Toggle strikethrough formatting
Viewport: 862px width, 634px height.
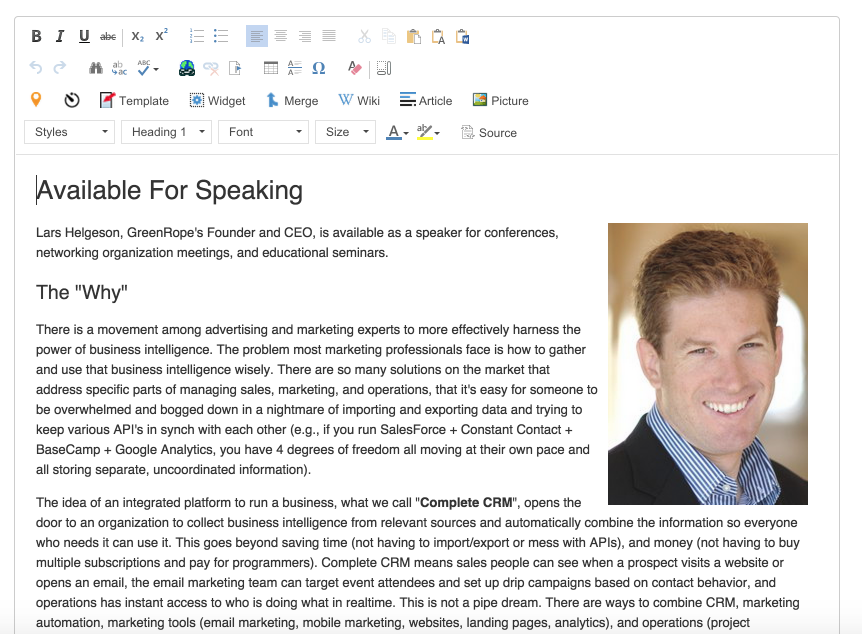click(108, 37)
